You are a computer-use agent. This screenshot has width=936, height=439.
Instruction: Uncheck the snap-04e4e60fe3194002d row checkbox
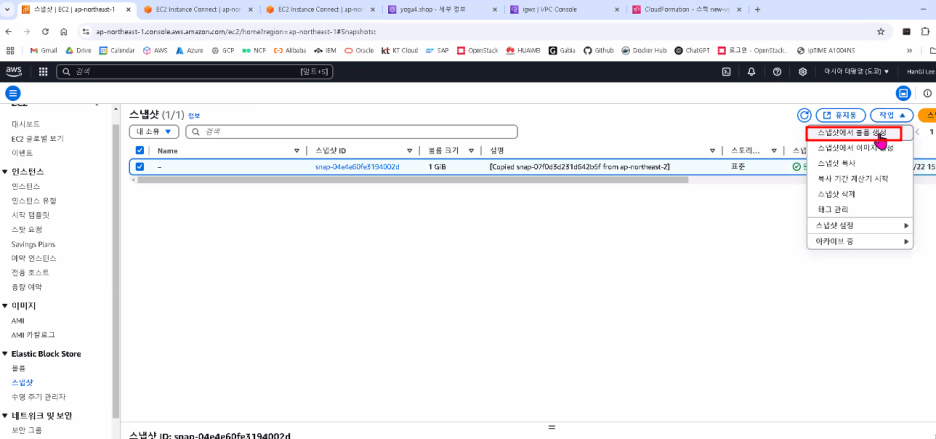[x=140, y=167]
